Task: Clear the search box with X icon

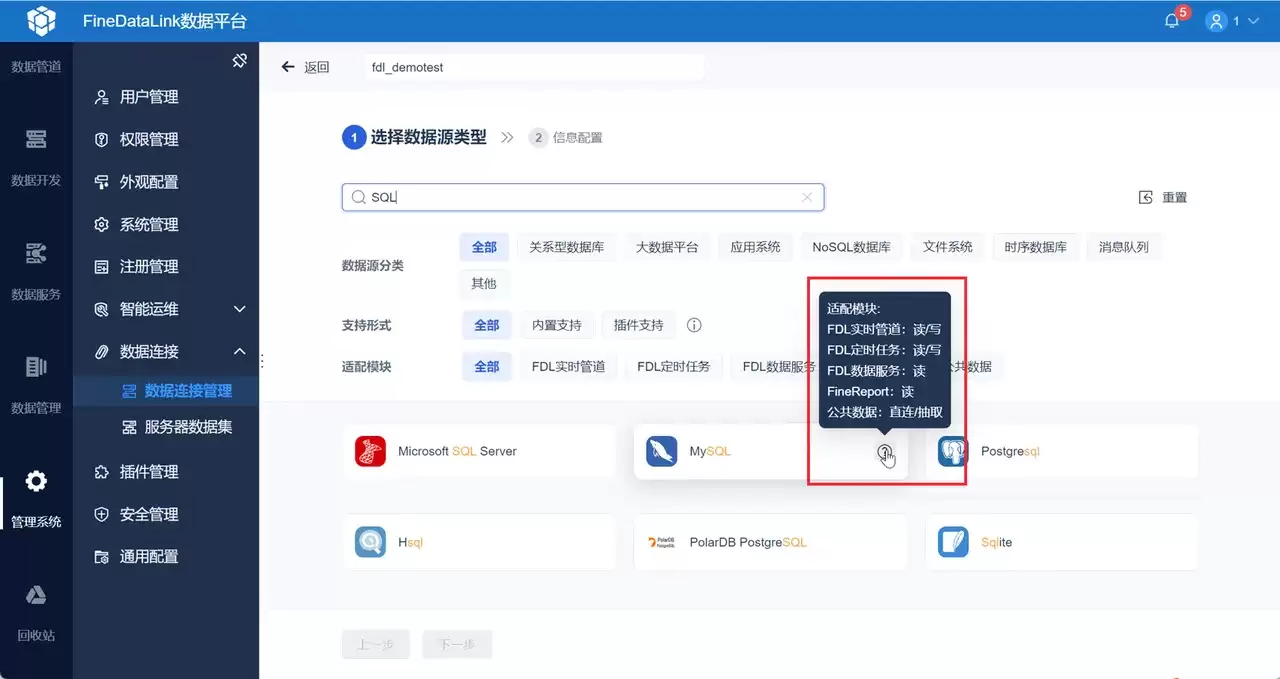Action: click(x=807, y=197)
